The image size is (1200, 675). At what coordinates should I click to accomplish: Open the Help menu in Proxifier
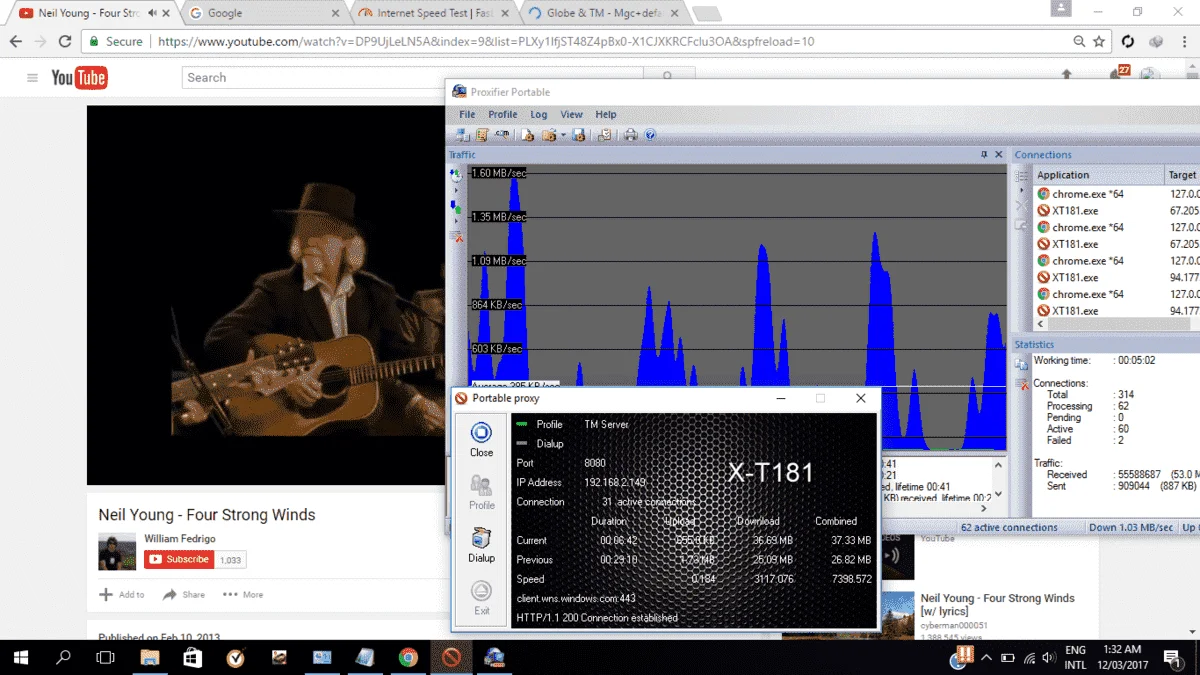606,114
